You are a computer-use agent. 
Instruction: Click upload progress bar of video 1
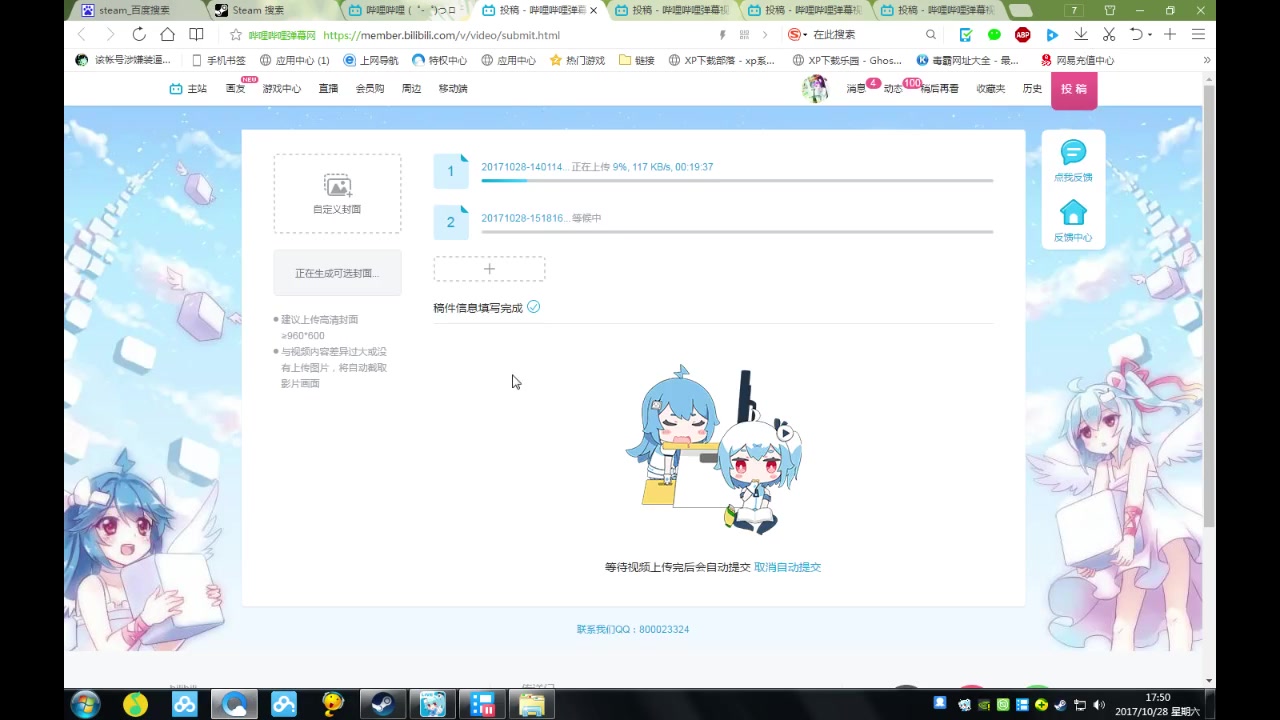(x=737, y=181)
